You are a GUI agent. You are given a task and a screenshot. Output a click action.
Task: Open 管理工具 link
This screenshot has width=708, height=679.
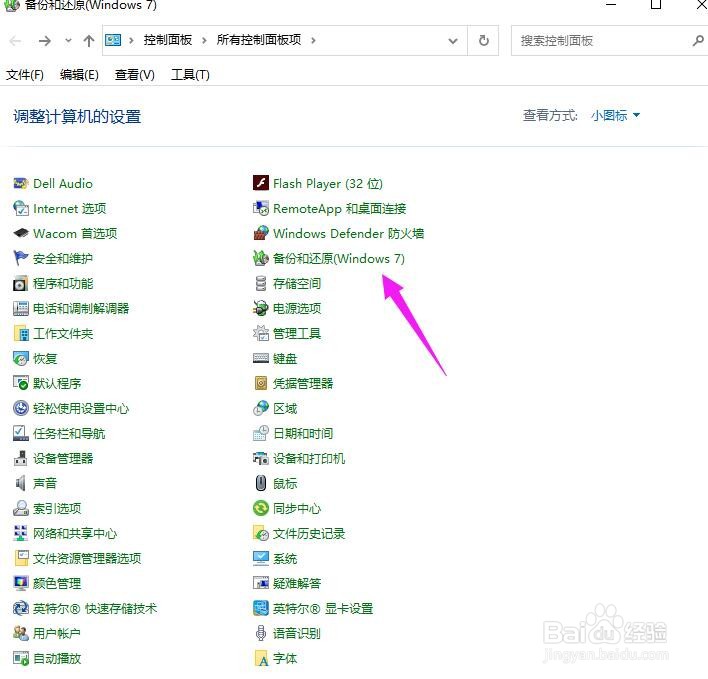point(297,334)
